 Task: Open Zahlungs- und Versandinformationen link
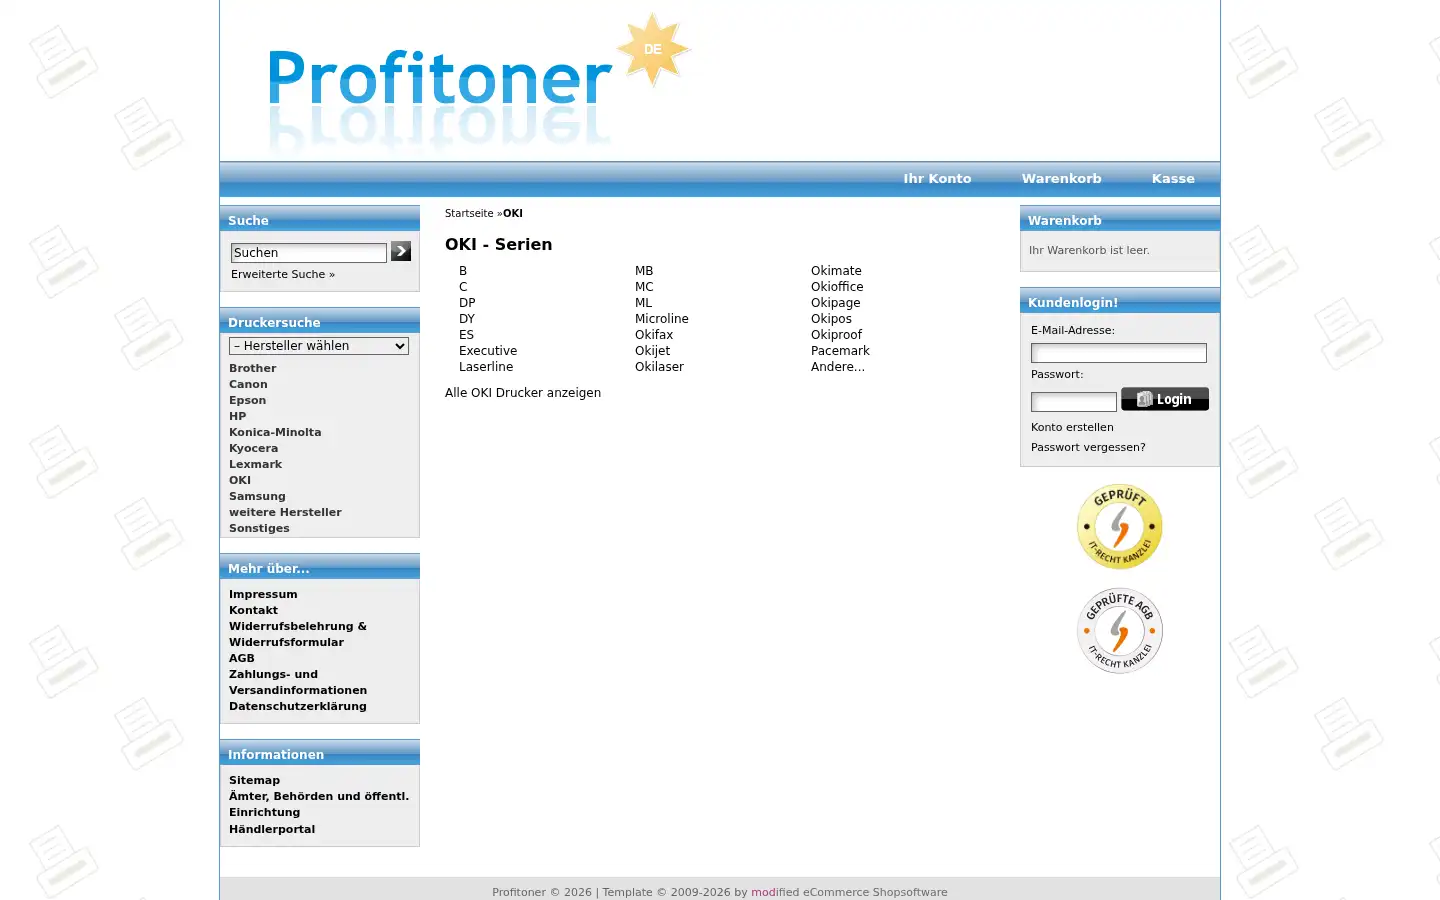click(298, 682)
